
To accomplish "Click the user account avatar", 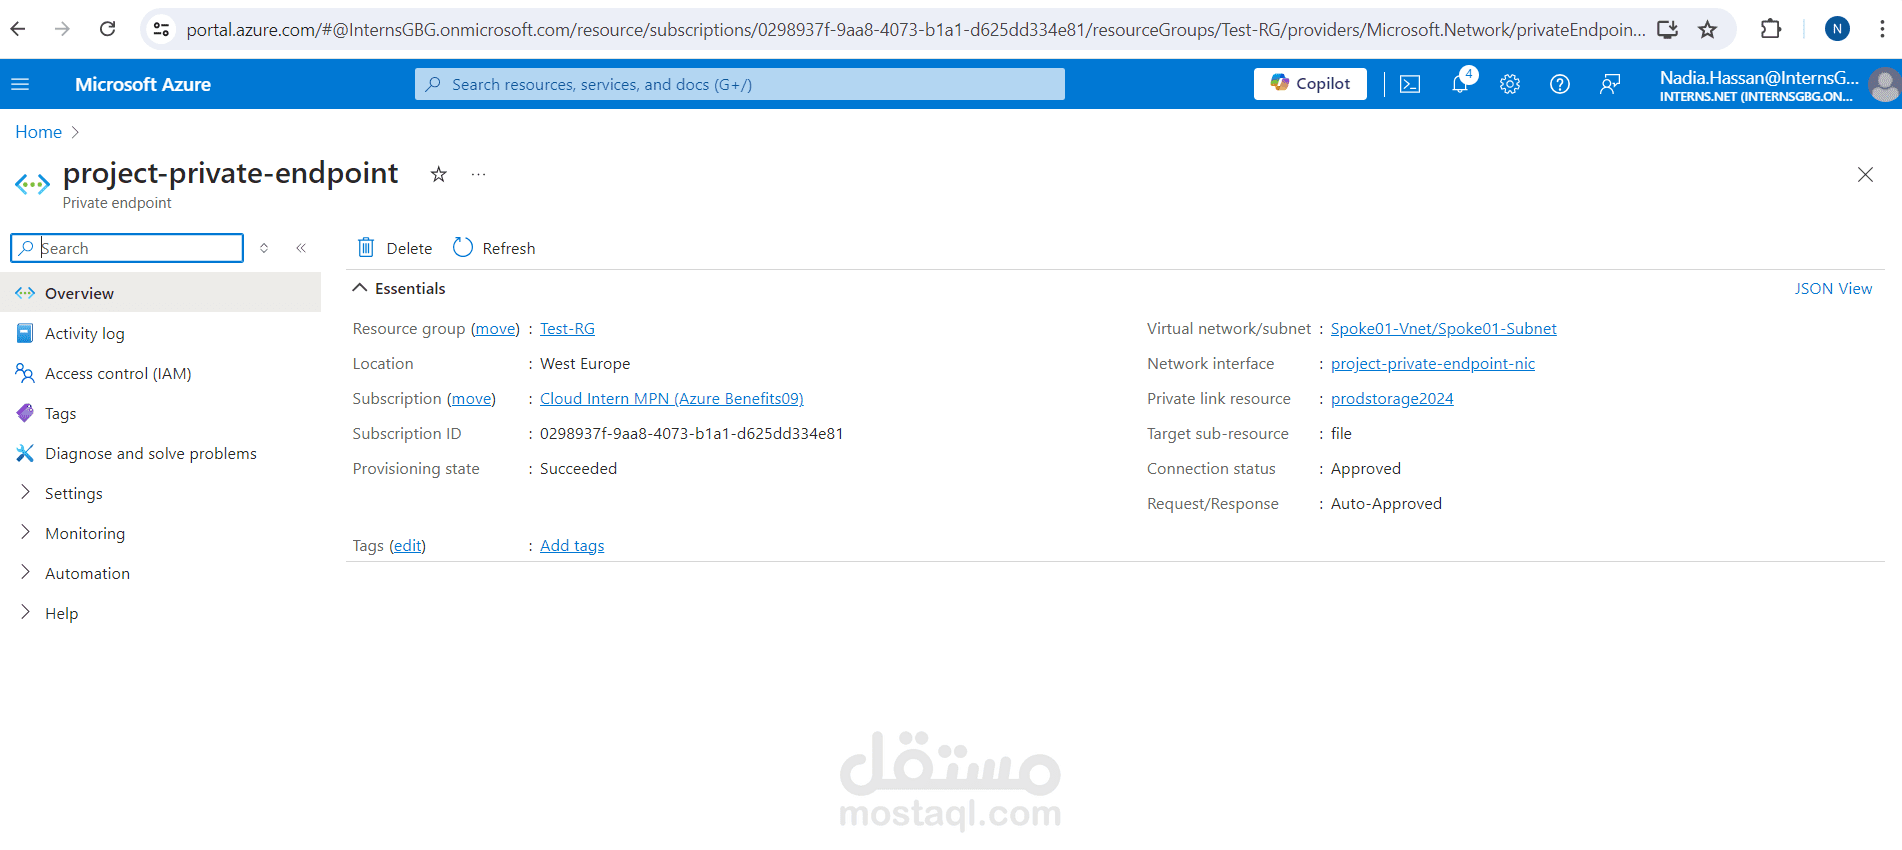I will coord(1884,85).
